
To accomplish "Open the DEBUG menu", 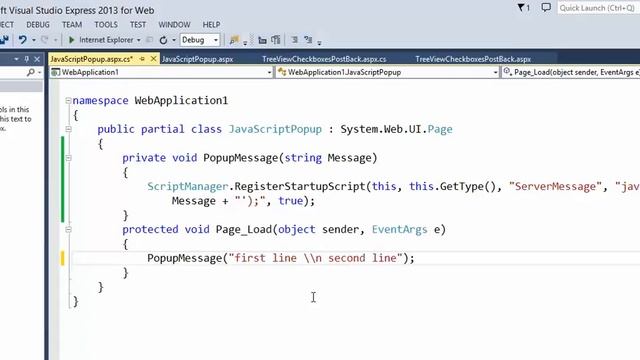I will point(38,24).
